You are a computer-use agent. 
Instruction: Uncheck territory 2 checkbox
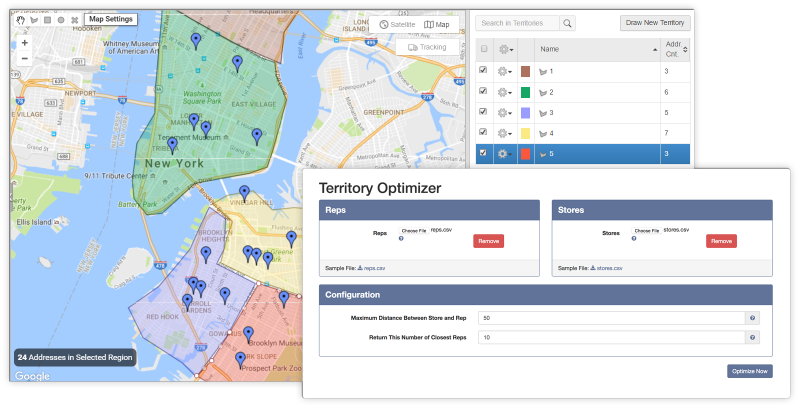pyautogui.click(x=483, y=91)
